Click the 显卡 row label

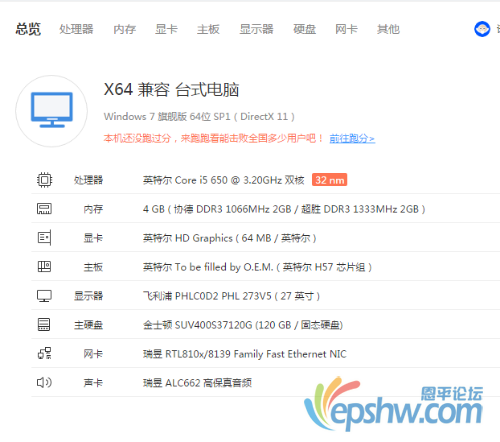pos(93,238)
